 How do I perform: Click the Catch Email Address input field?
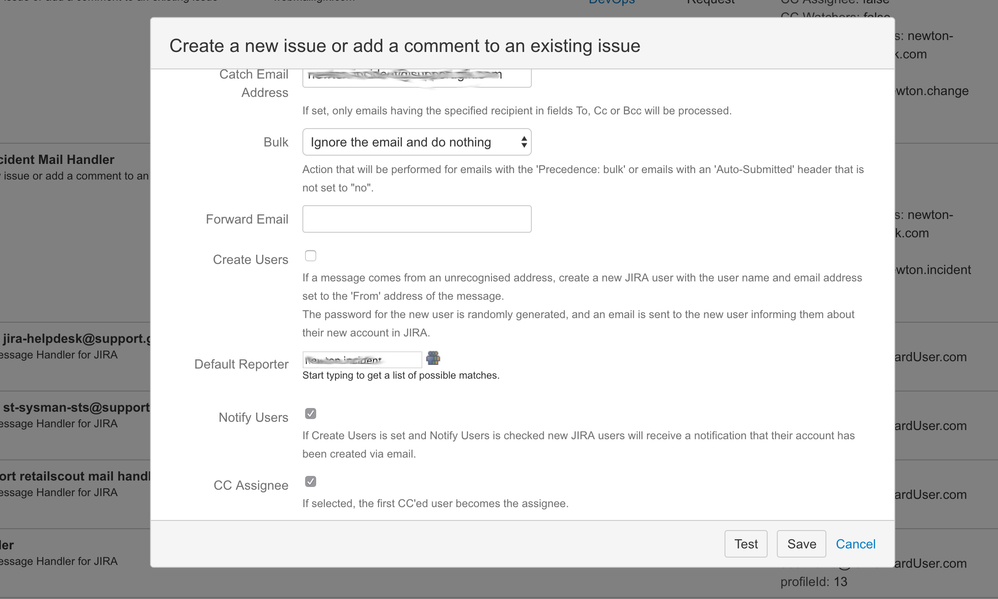tap(417, 78)
